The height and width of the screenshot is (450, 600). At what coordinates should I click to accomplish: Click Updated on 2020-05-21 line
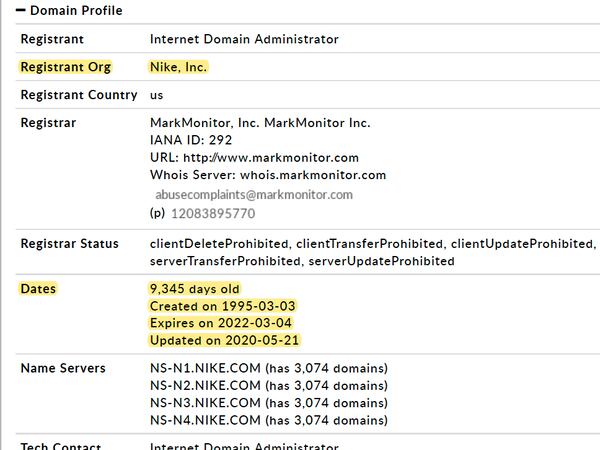point(224,340)
